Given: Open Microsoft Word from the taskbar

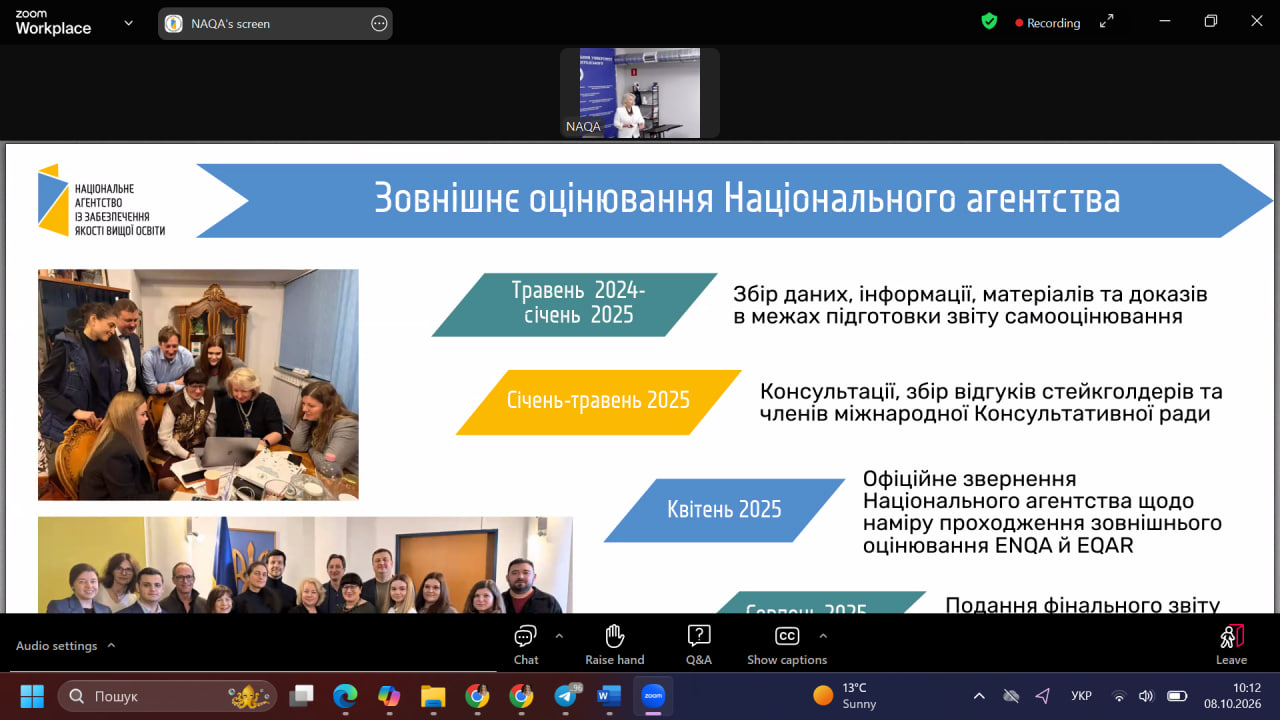Looking at the screenshot, I should tap(609, 696).
